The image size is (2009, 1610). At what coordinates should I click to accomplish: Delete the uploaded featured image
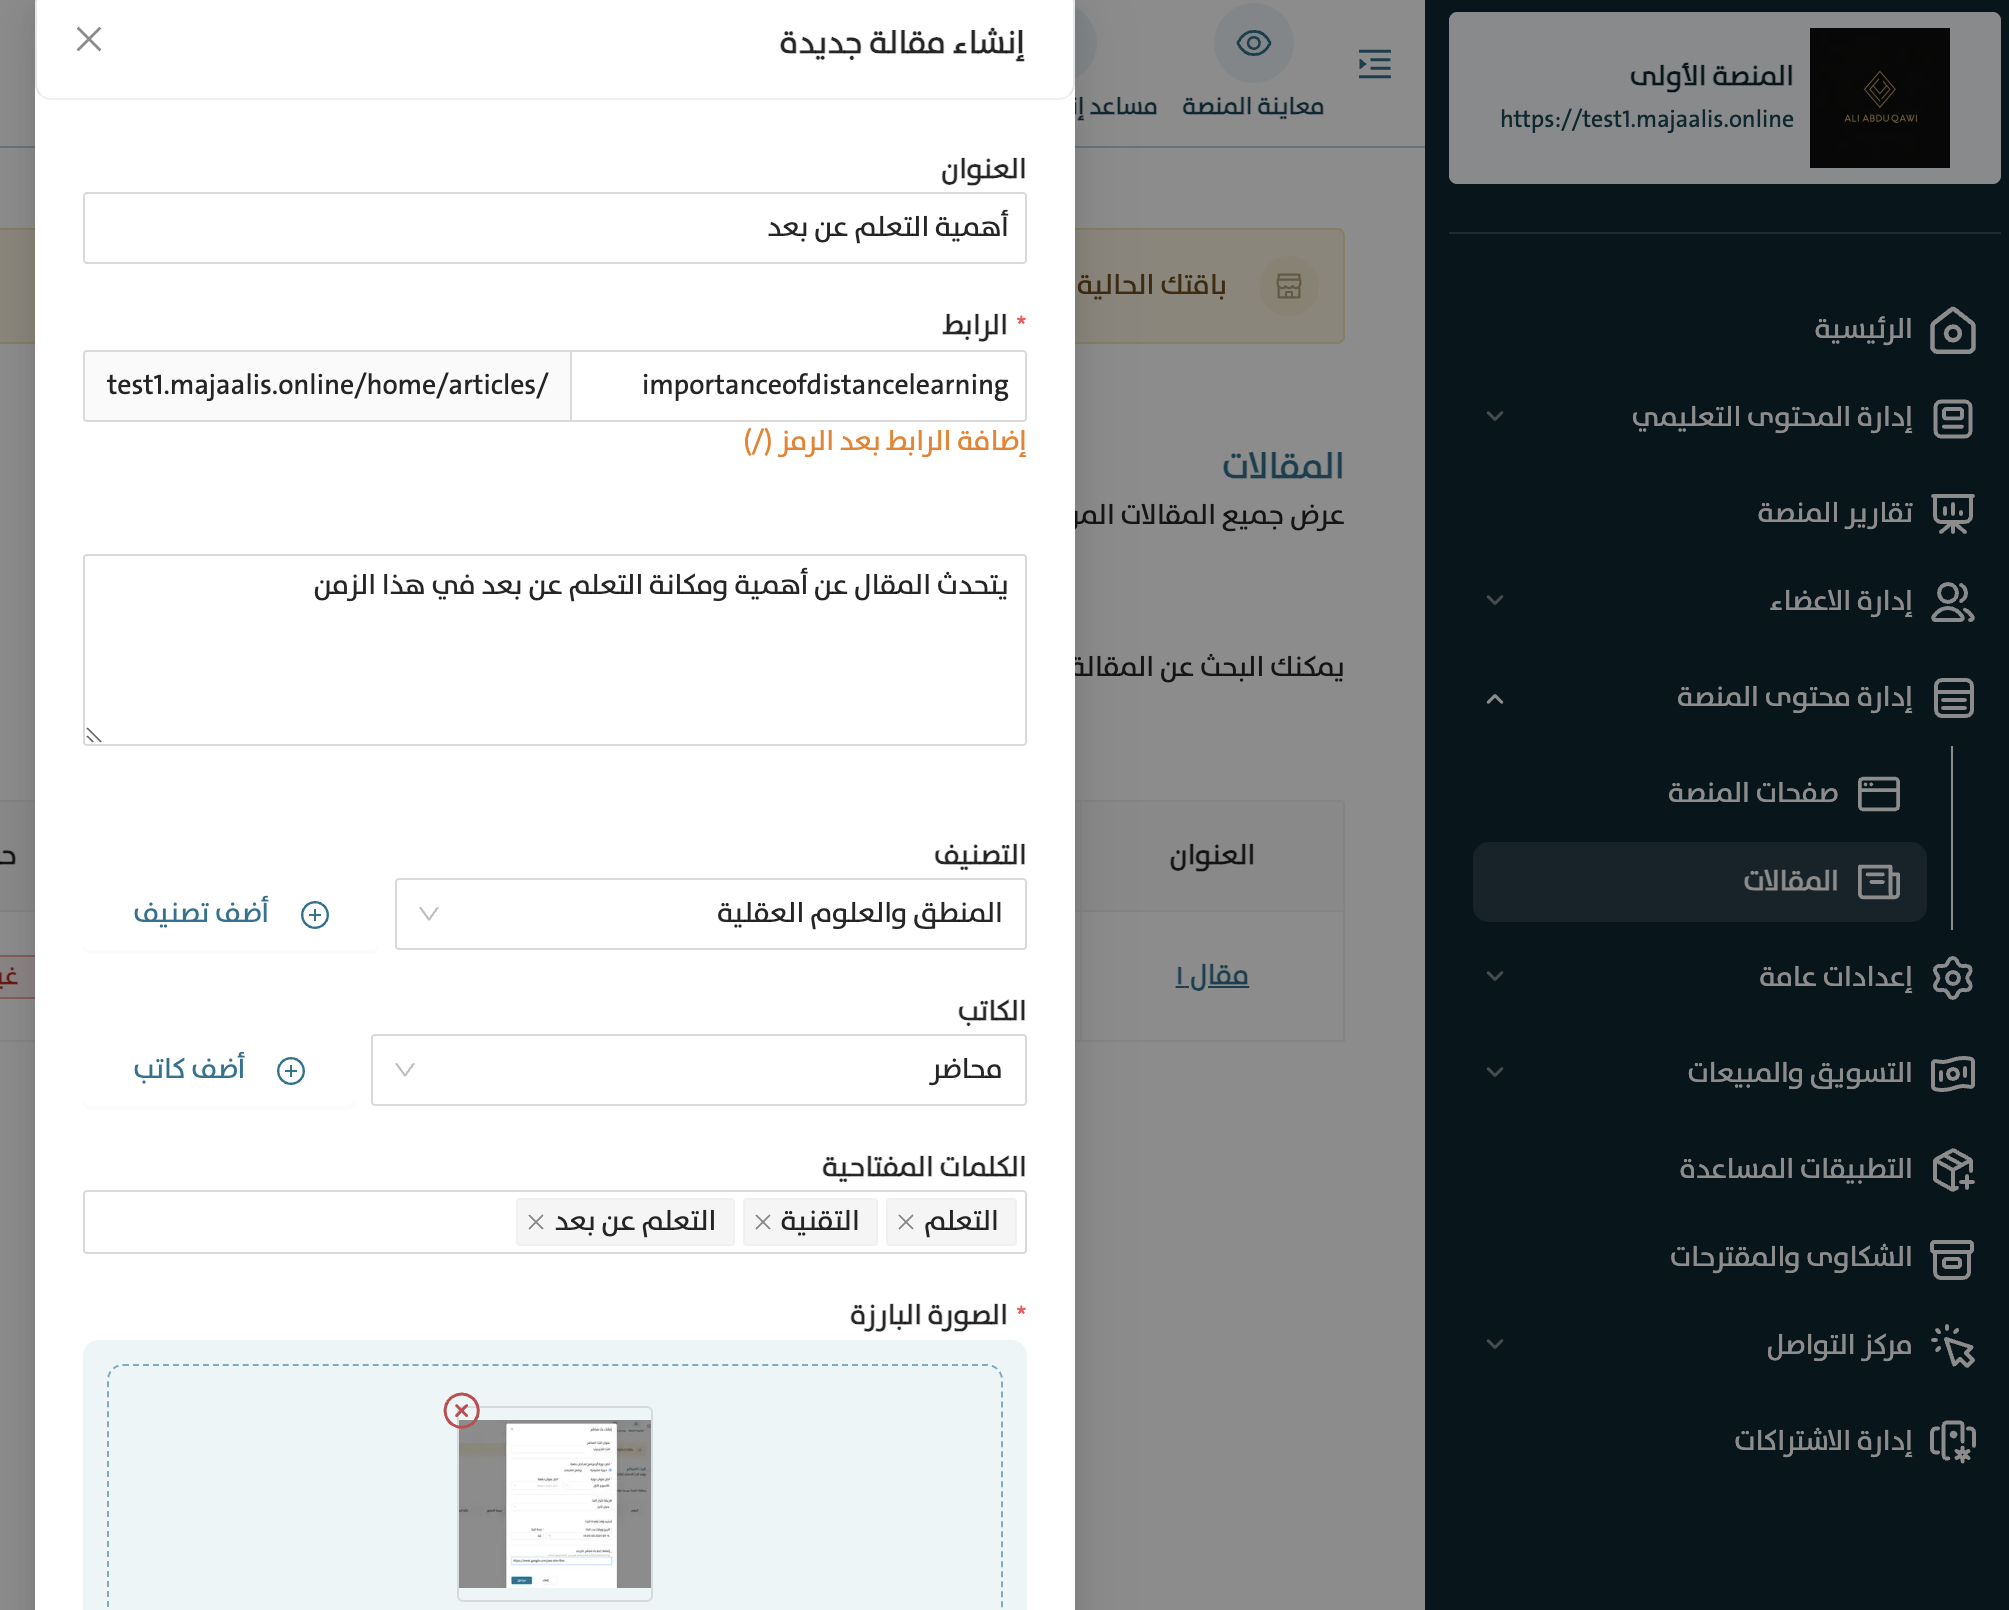point(461,1410)
